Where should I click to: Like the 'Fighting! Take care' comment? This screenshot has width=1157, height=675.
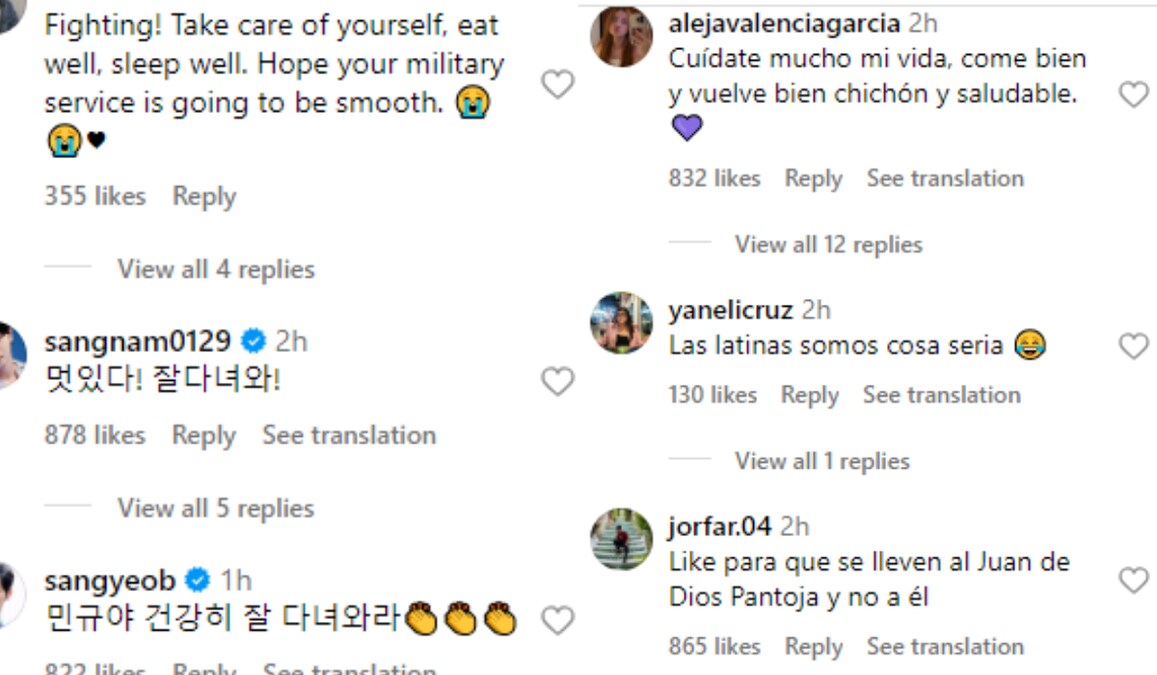click(x=557, y=85)
